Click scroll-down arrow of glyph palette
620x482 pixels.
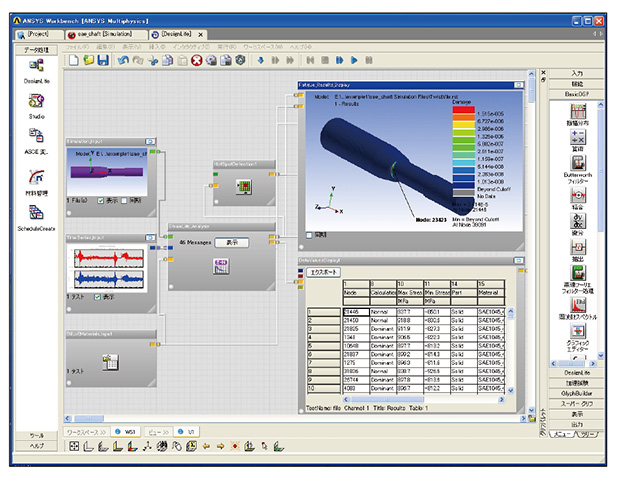coord(601,355)
